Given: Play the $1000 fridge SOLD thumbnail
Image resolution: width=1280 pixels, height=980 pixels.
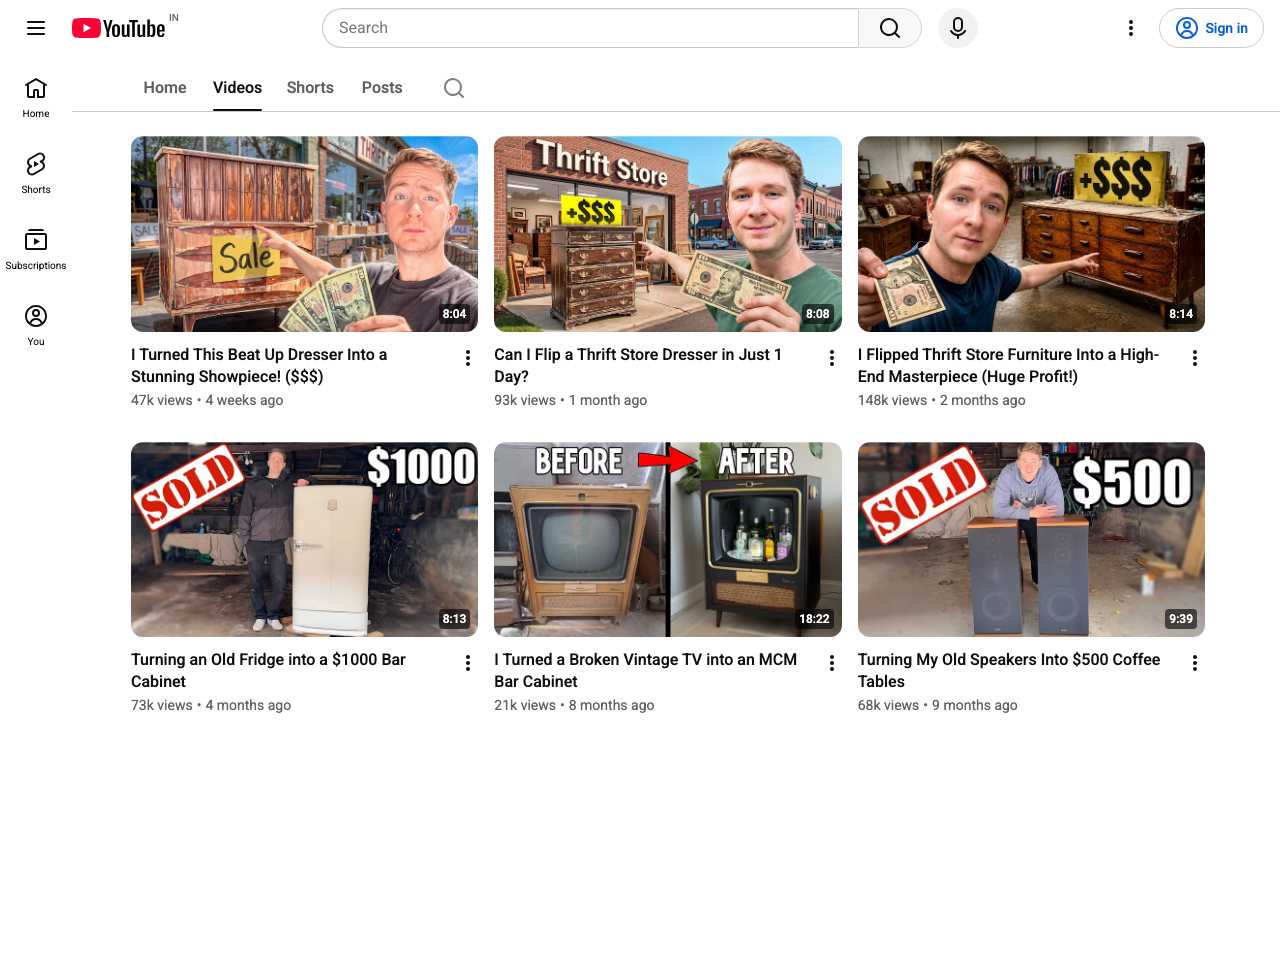Looking at the screenshot, I should click(x=304, y=540).
